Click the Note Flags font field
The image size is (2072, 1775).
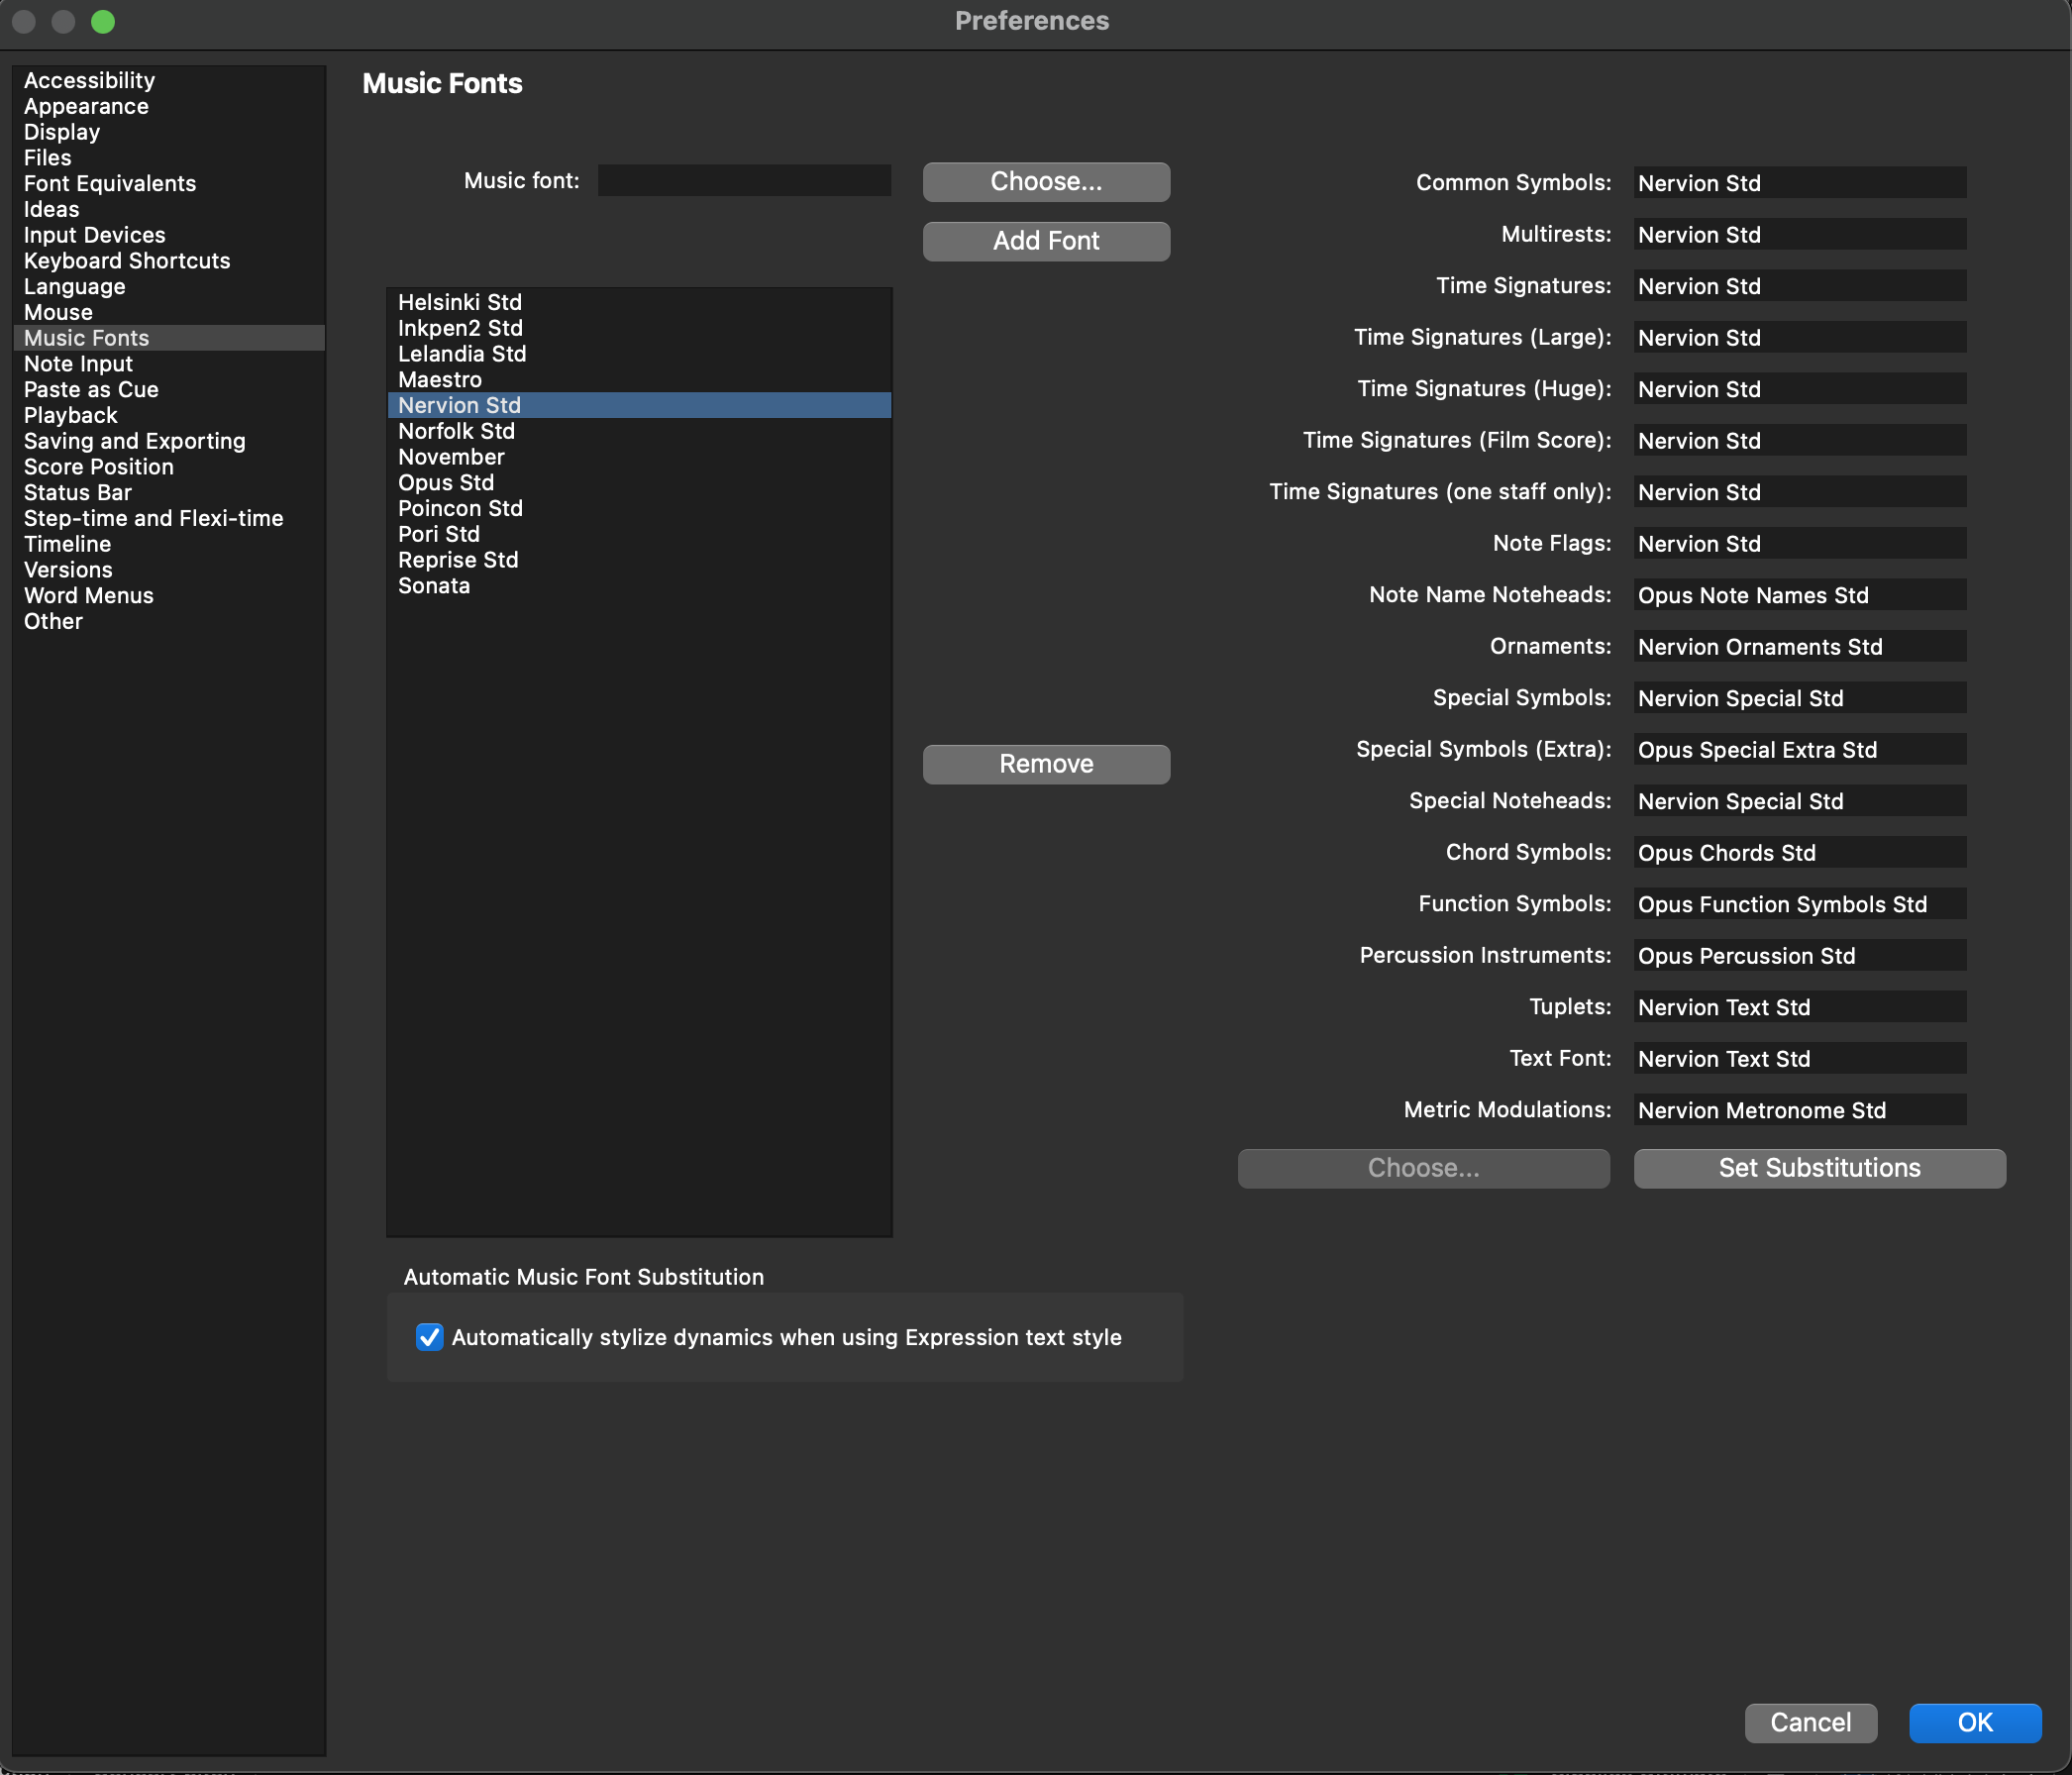1800,544
